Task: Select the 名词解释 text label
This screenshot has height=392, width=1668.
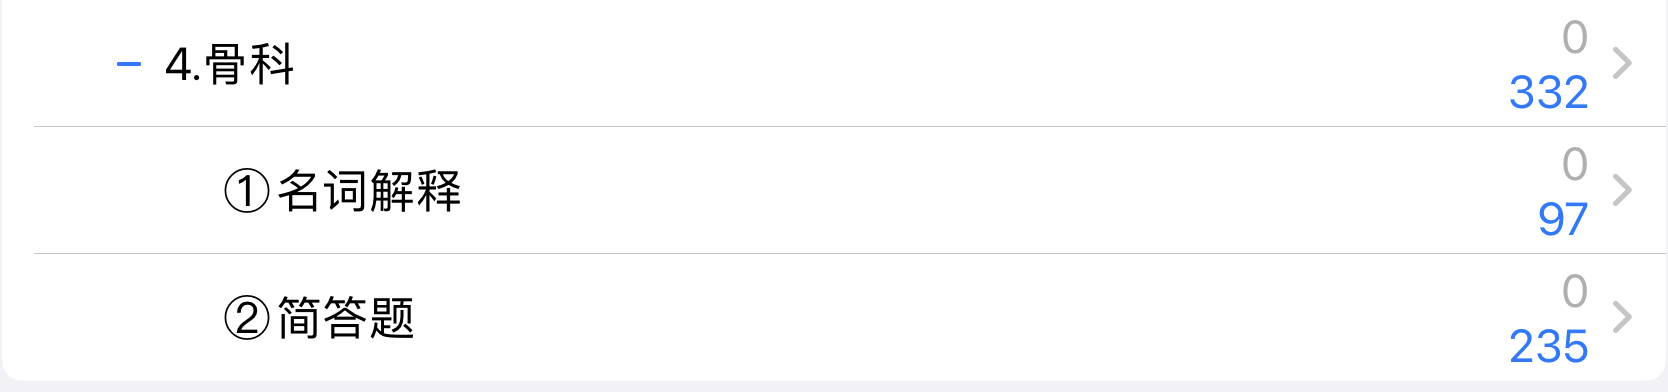Action: coord(369,191)
